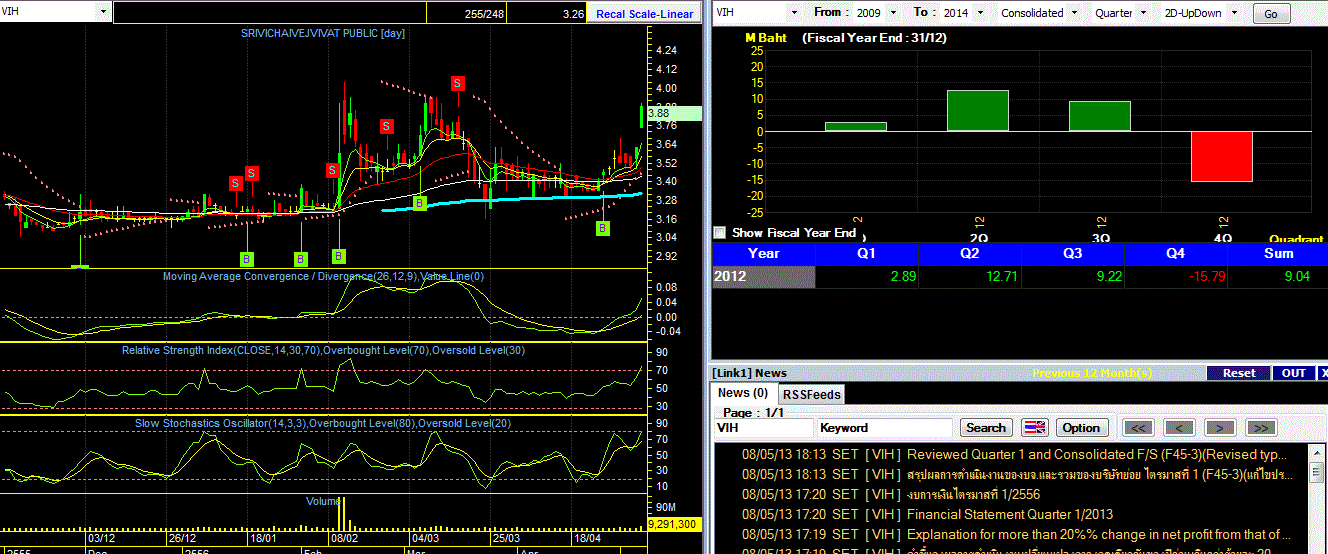Open the VIH symbol dropdown in financials panel
The width and height of the screenshot is (1328, 554).
pyautogui.click(x=795, y=13)
